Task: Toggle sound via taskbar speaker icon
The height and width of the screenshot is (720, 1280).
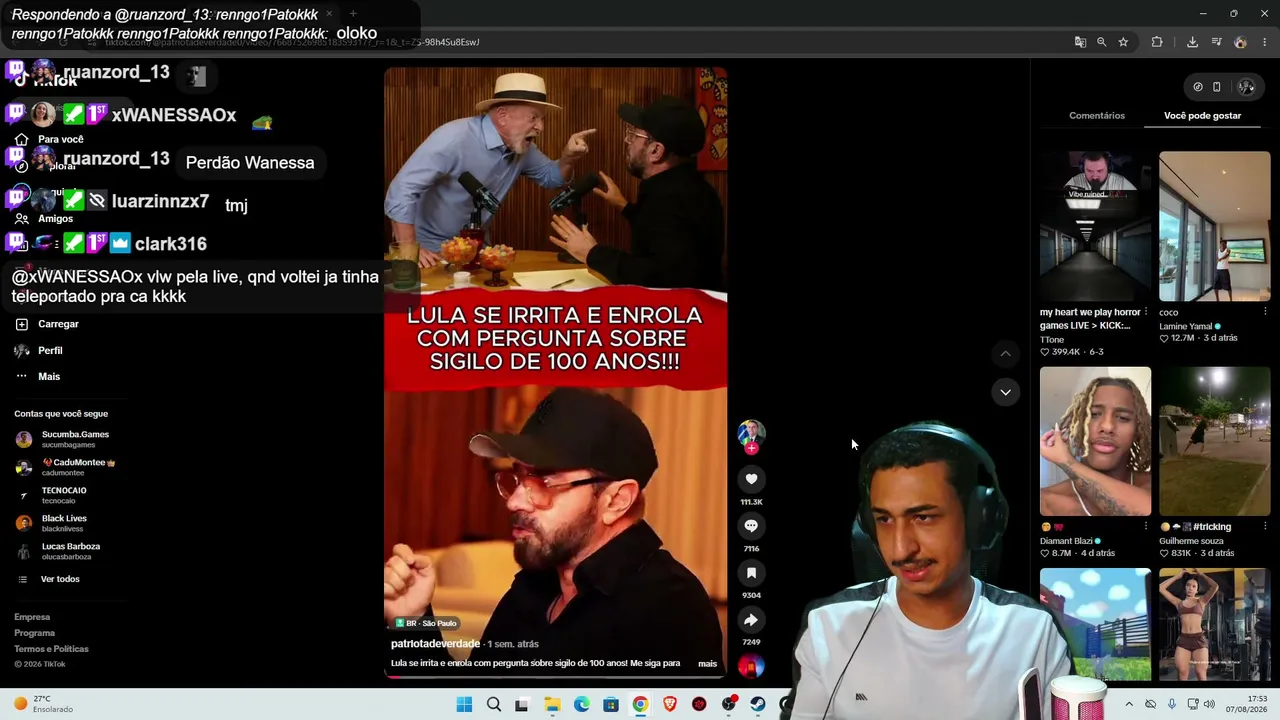Action: pyautogui.click(x=1209, y=704)
